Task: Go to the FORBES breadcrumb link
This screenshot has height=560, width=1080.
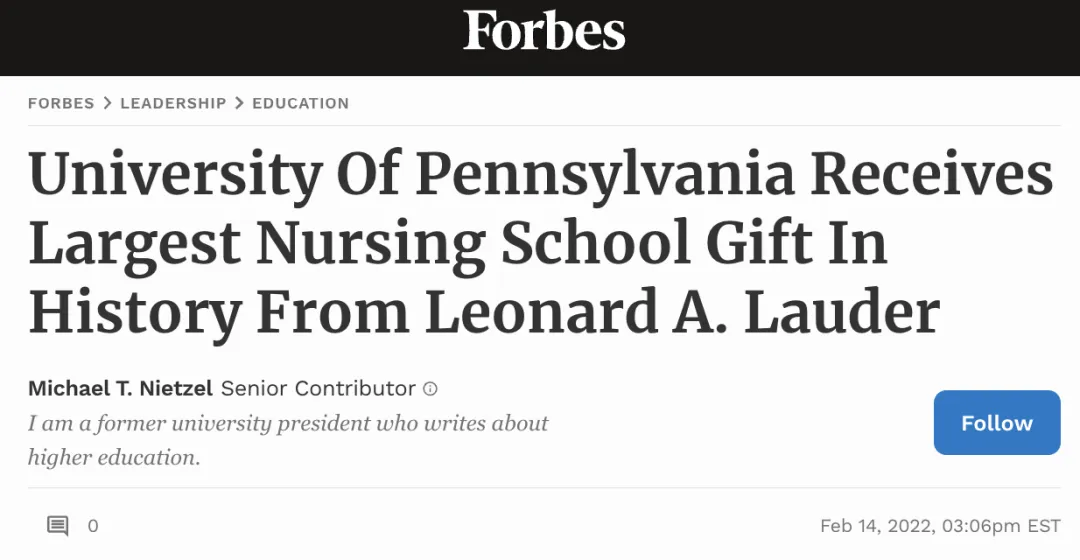Action: point(61,103)
